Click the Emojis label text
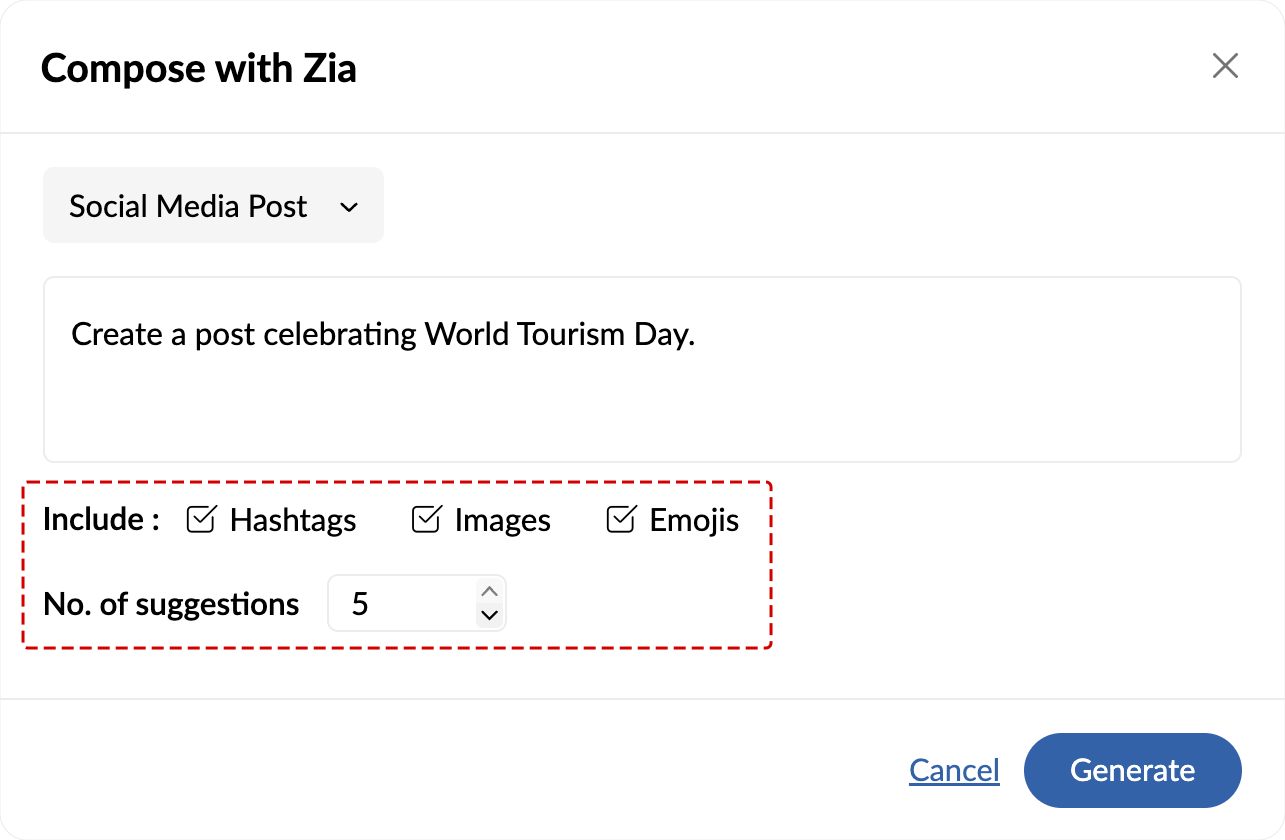 pos(694,521)
